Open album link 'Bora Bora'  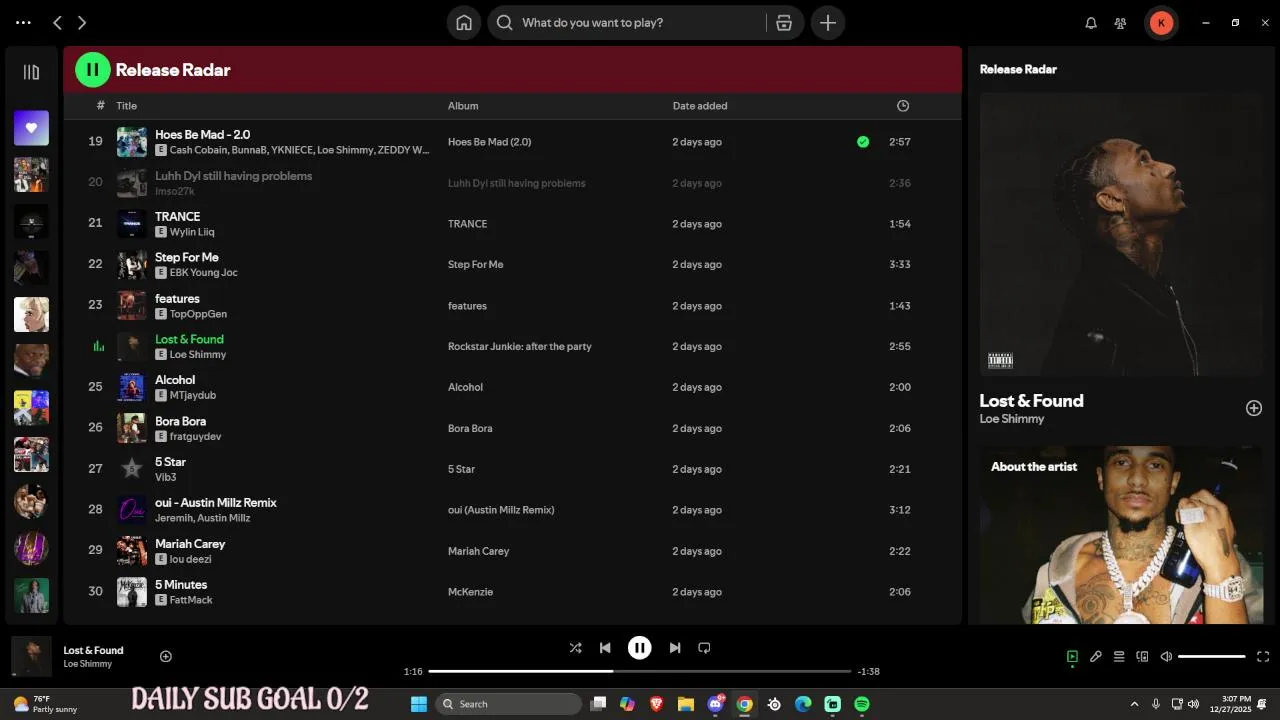tap(470, 428)
